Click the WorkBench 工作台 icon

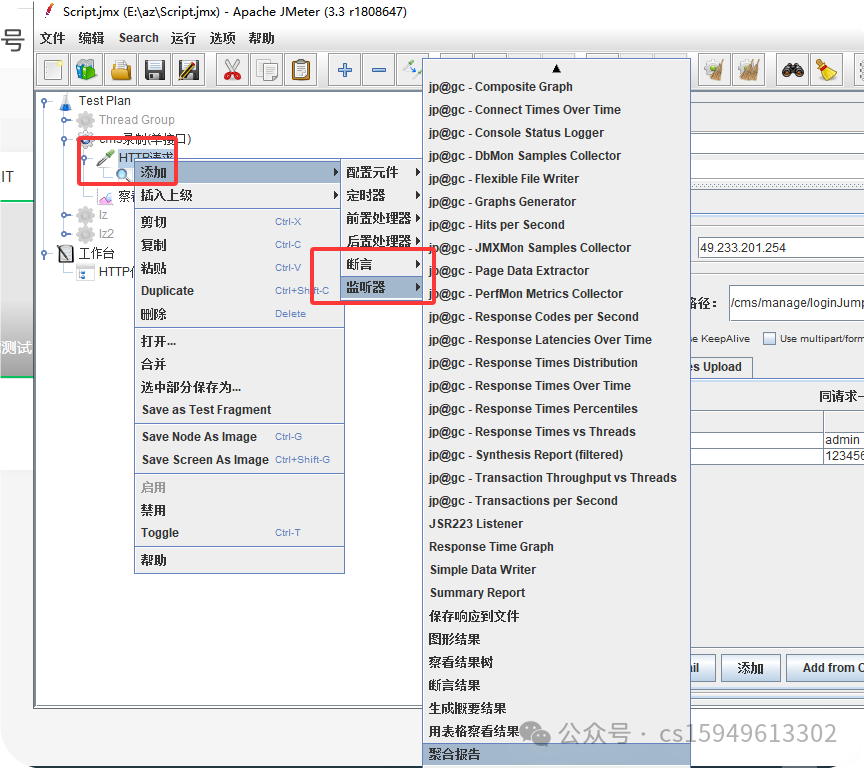click(x=66, y=253)
